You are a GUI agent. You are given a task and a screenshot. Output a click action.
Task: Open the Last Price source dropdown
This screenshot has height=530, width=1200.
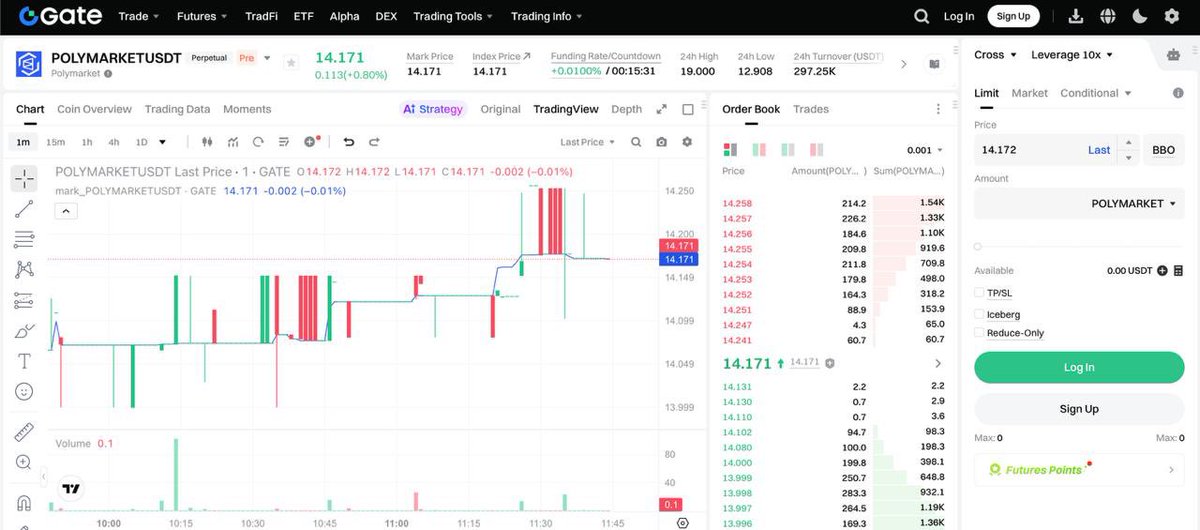[x=588, y=142]
